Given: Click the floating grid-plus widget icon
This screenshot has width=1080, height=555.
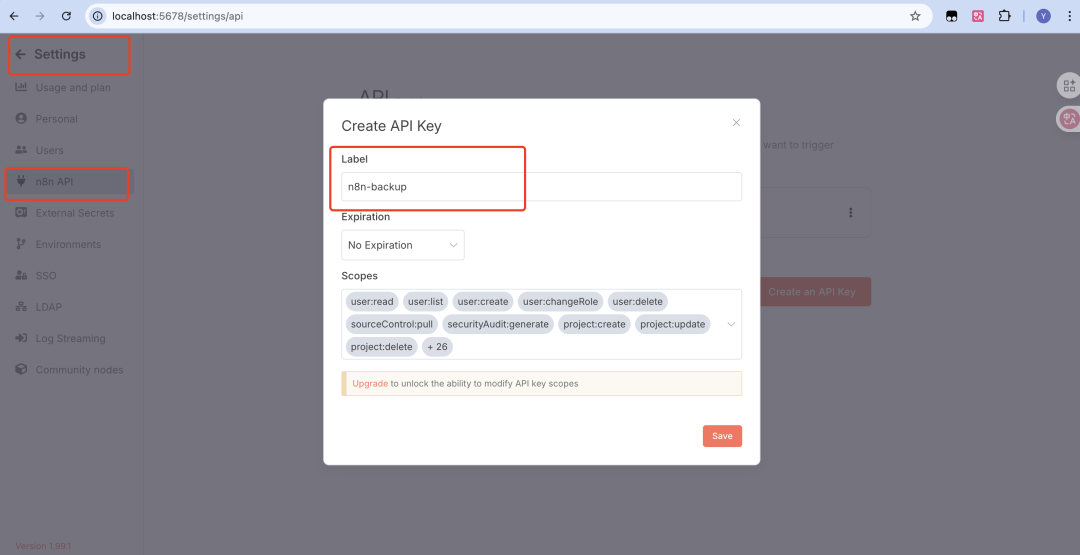Looking at the screenshot, I should [x=1069, y=85].
